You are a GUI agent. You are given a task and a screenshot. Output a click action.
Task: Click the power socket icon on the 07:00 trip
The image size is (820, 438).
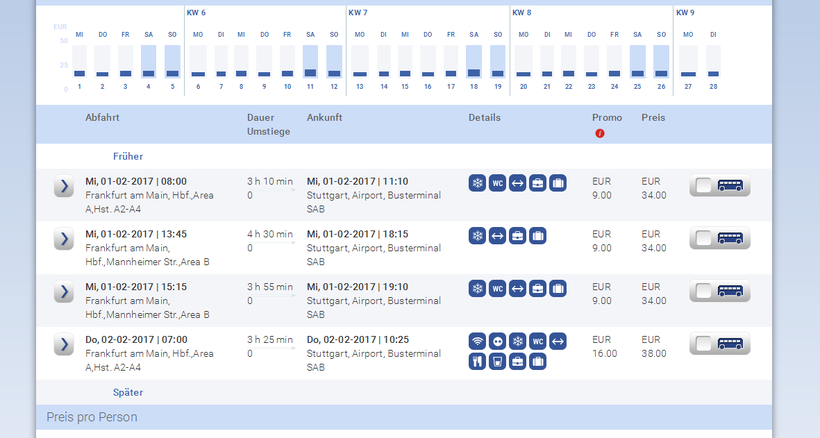[x=497, y=341]
